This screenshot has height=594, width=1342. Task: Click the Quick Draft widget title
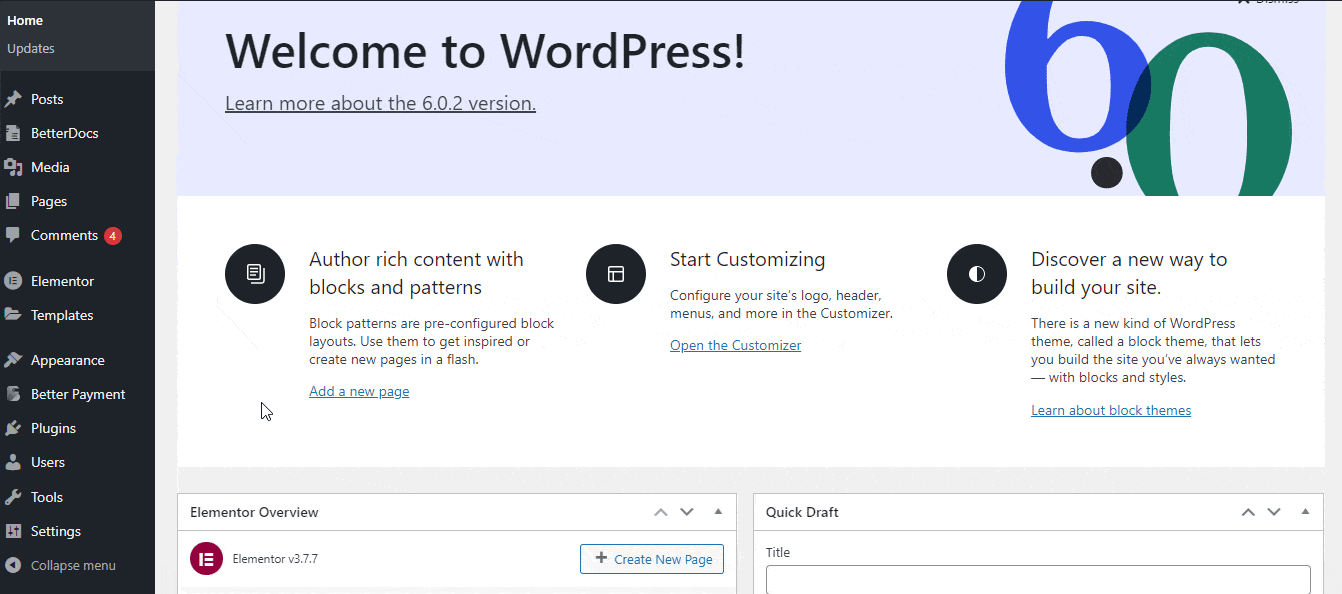pyautogui.click(x=802, y=512)
